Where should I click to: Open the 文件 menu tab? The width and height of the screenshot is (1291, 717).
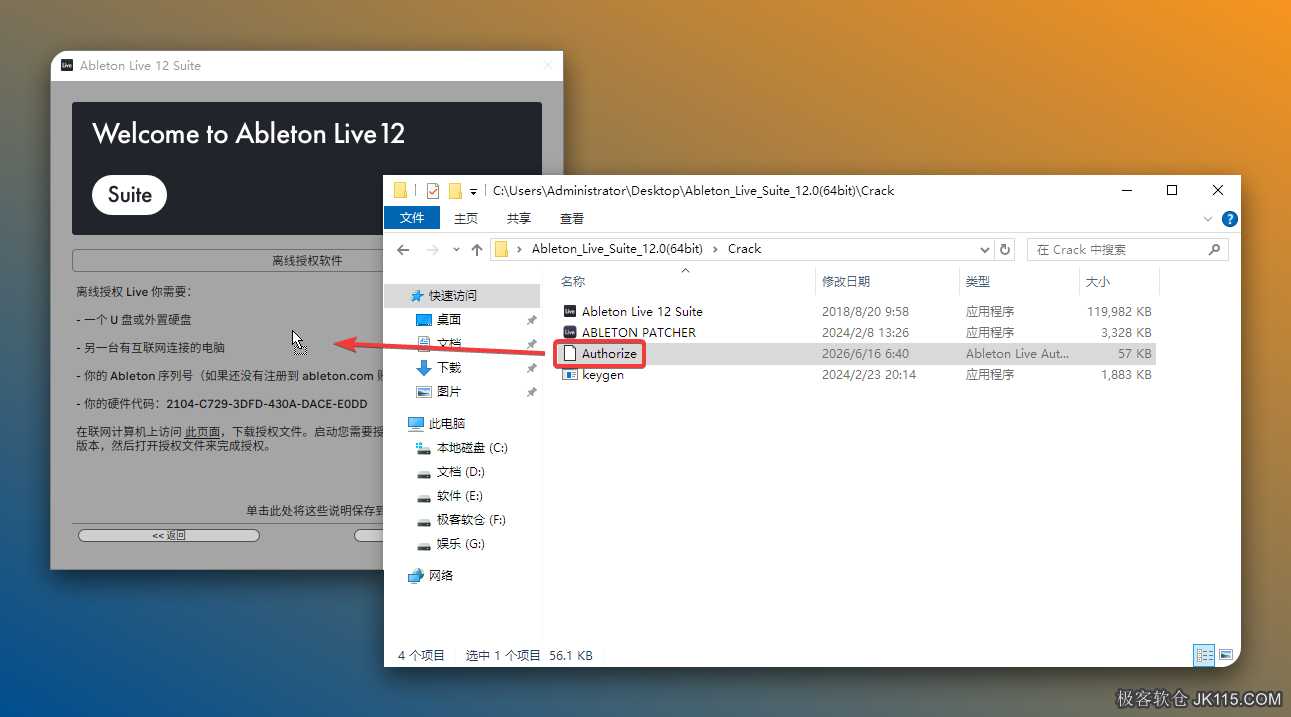tap(412, 218)
